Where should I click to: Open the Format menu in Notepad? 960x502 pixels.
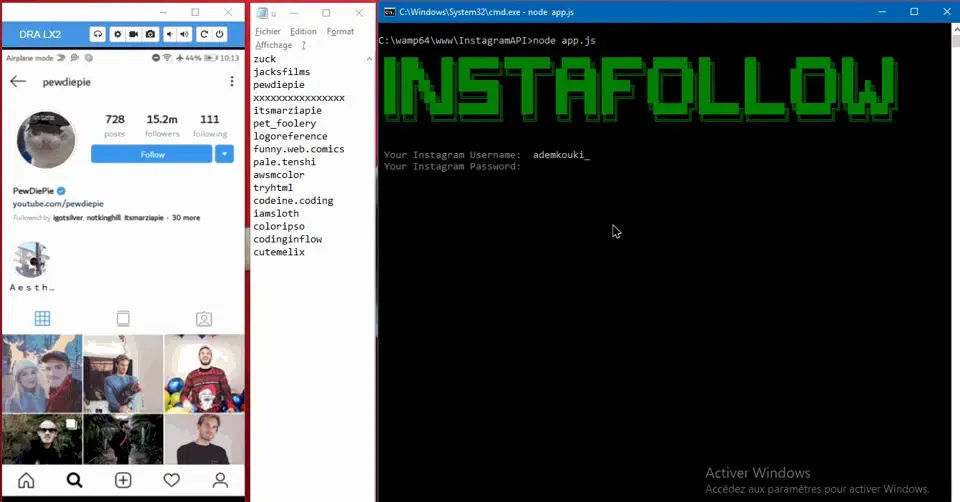pos(340,32)
